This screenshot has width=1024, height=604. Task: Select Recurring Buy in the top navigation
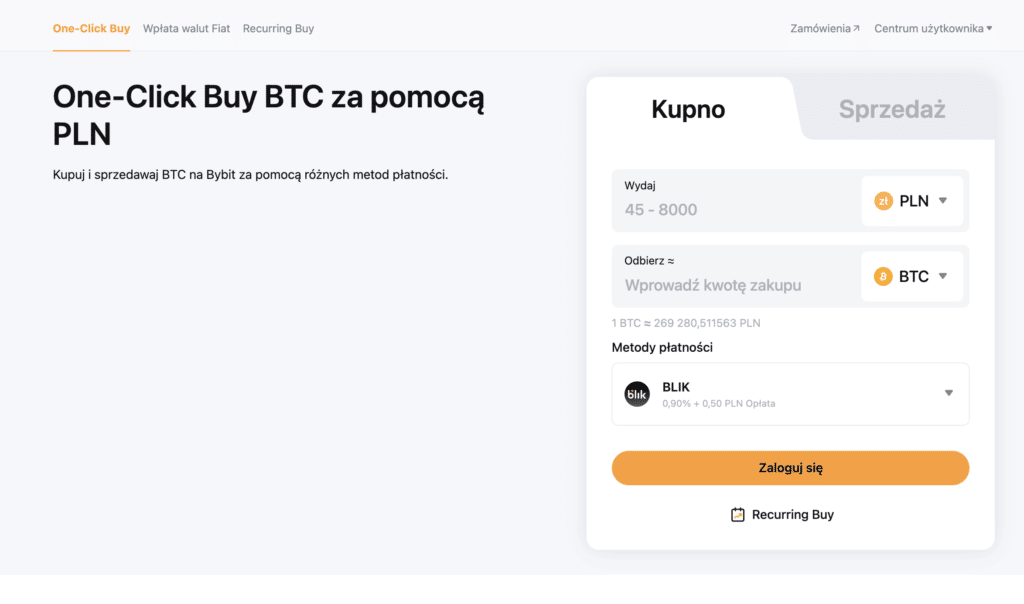(x=278, y=28)
